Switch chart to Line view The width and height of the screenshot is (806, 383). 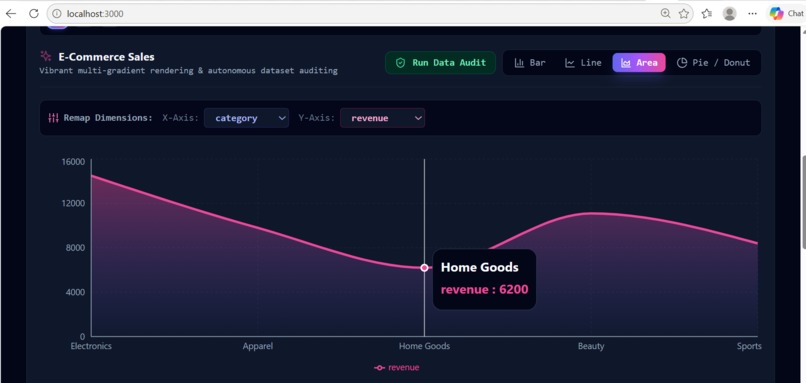point(583,63)
